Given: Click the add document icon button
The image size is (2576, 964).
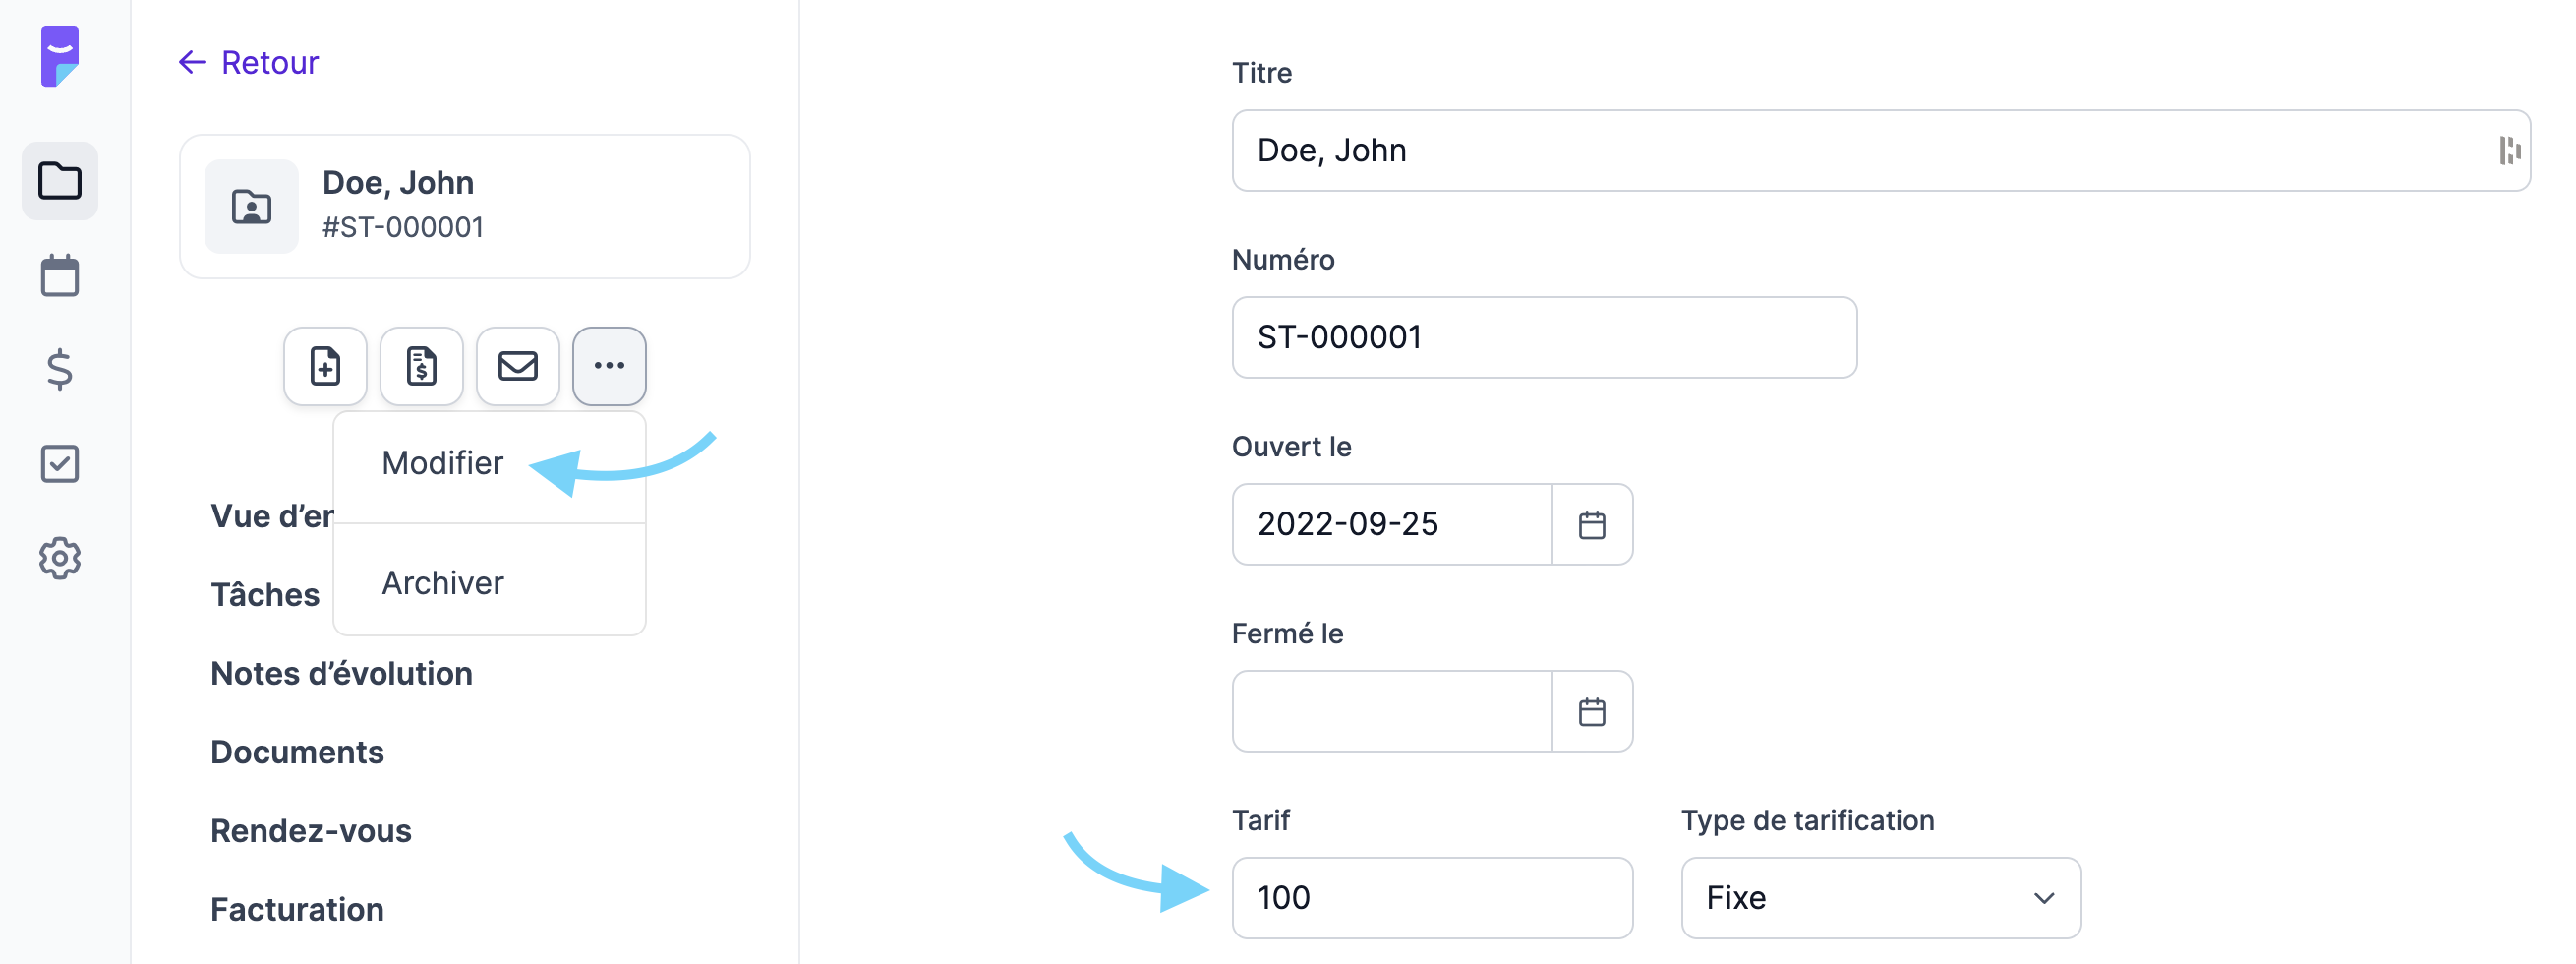Looking at the screenshot, I should [x=325, y=366].
